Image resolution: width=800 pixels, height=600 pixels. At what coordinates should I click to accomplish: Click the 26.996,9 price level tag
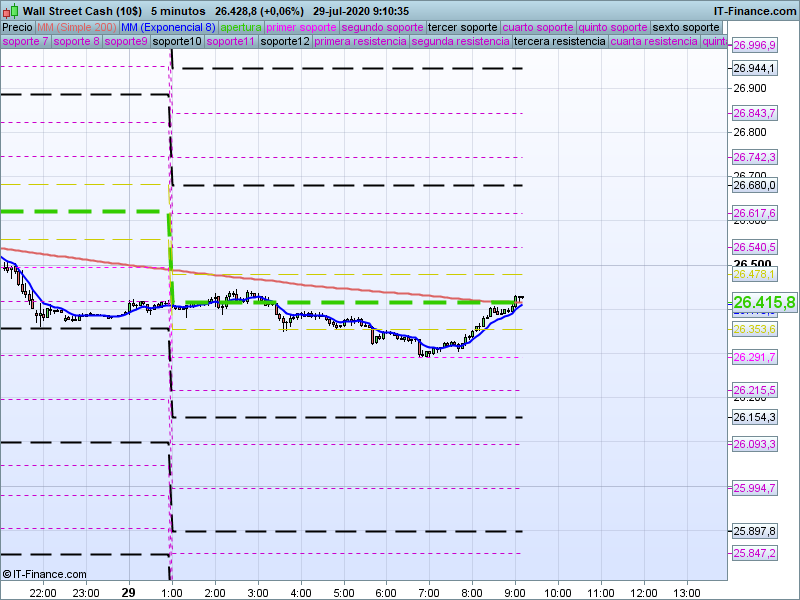[754, 46]
